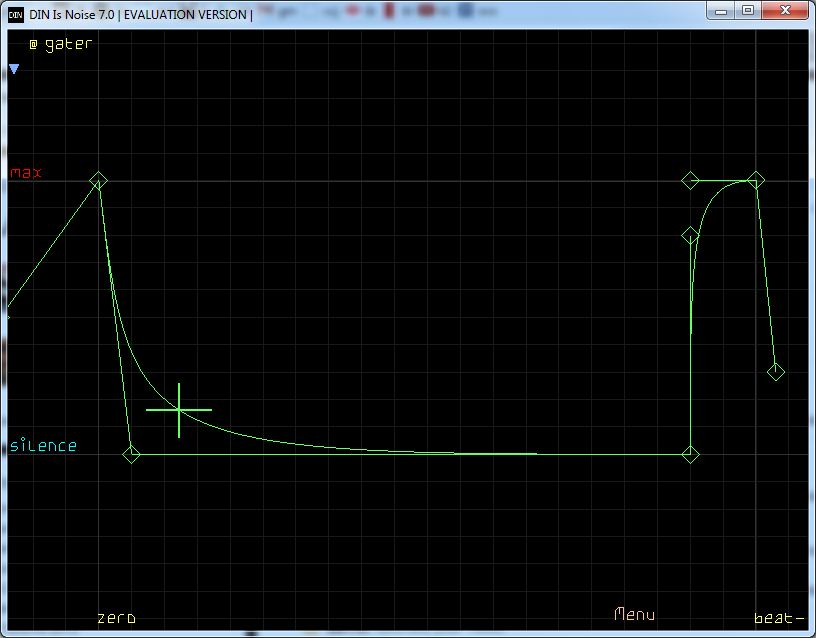
Task: Open the Menu at the bottom
Action: (x=634, y=614)
